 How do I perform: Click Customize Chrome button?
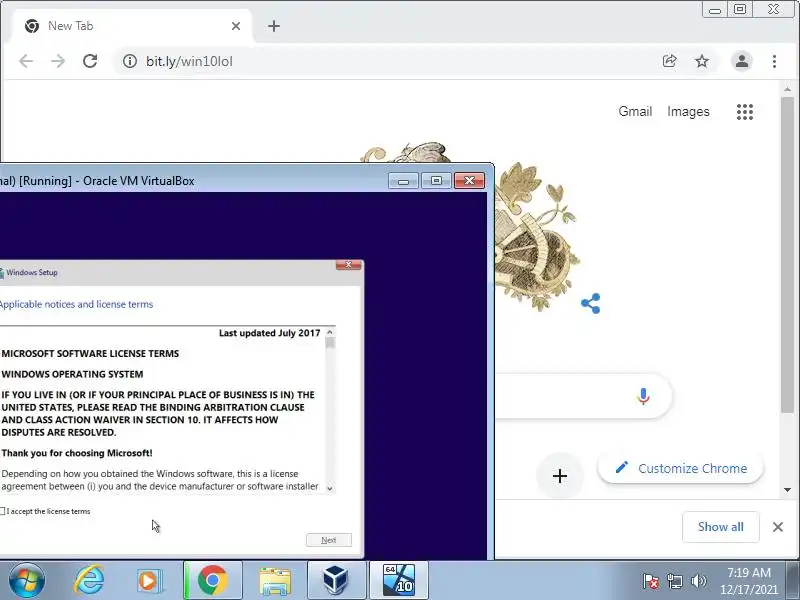(x=681, y=468)
